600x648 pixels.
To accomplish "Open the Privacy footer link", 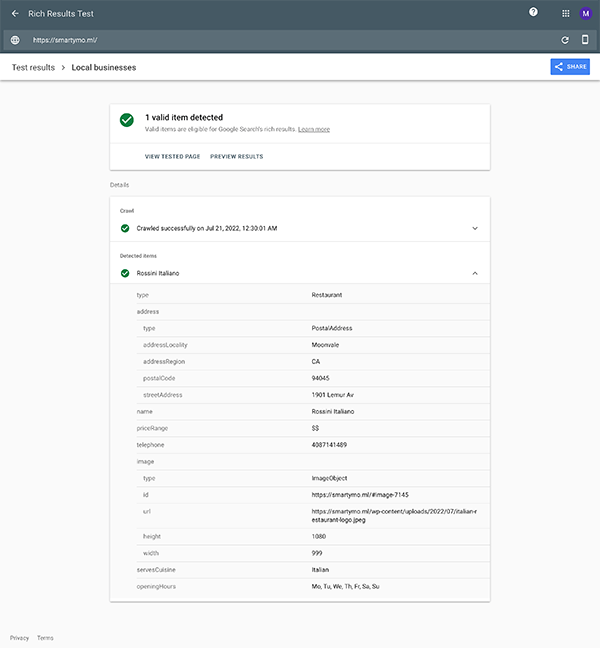I will tap(19, 638).
